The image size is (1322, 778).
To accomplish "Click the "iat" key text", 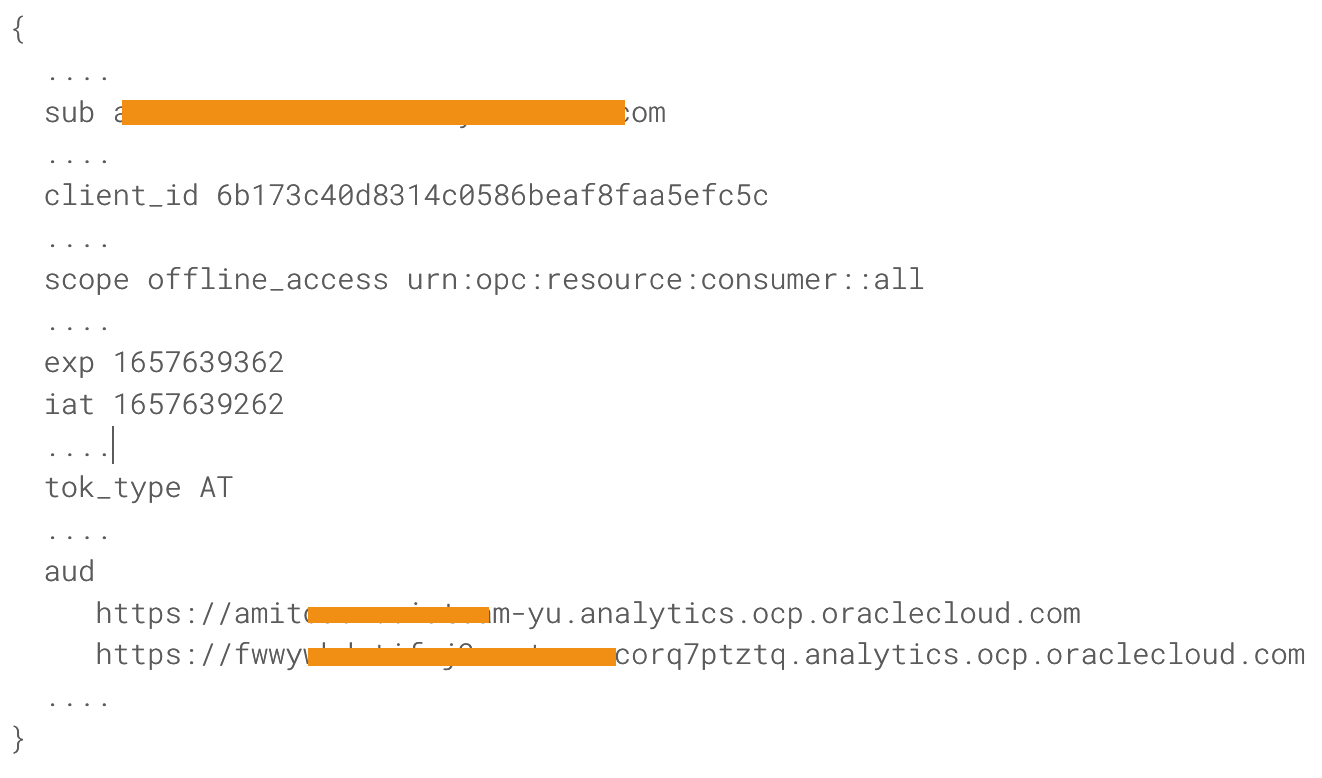I will pyautogui.click(x=69, y=404).
